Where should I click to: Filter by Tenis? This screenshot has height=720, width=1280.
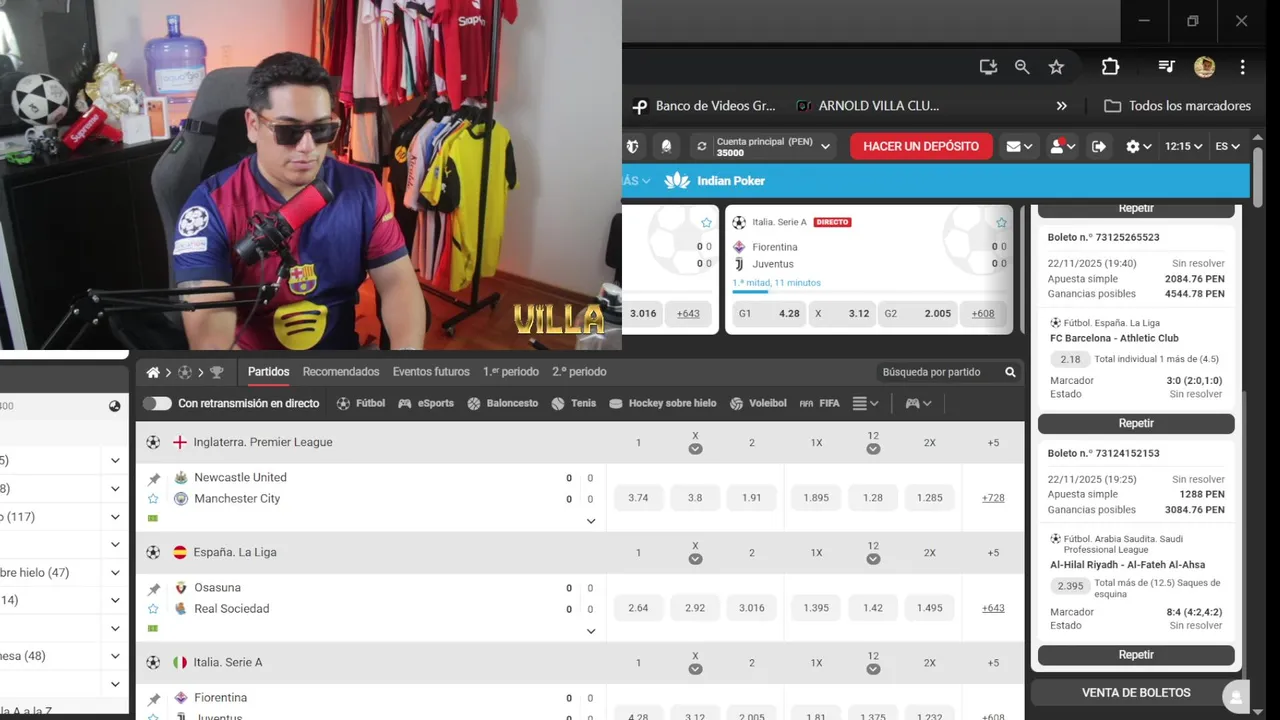point(574,404)
